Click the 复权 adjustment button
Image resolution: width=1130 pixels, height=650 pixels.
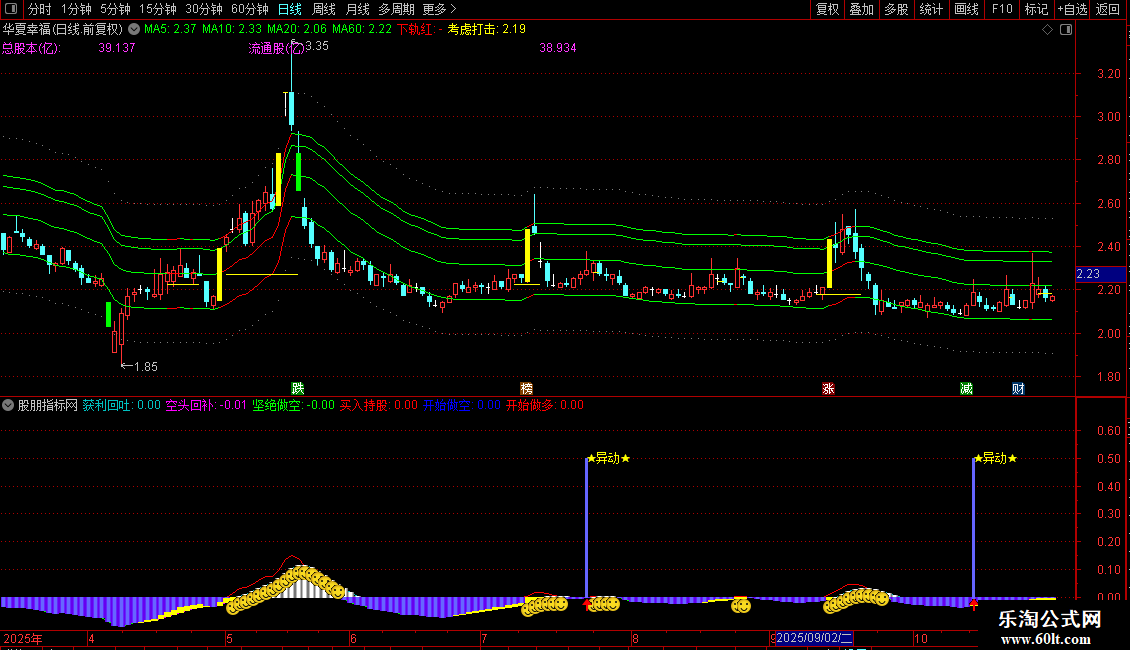(827, 9)
